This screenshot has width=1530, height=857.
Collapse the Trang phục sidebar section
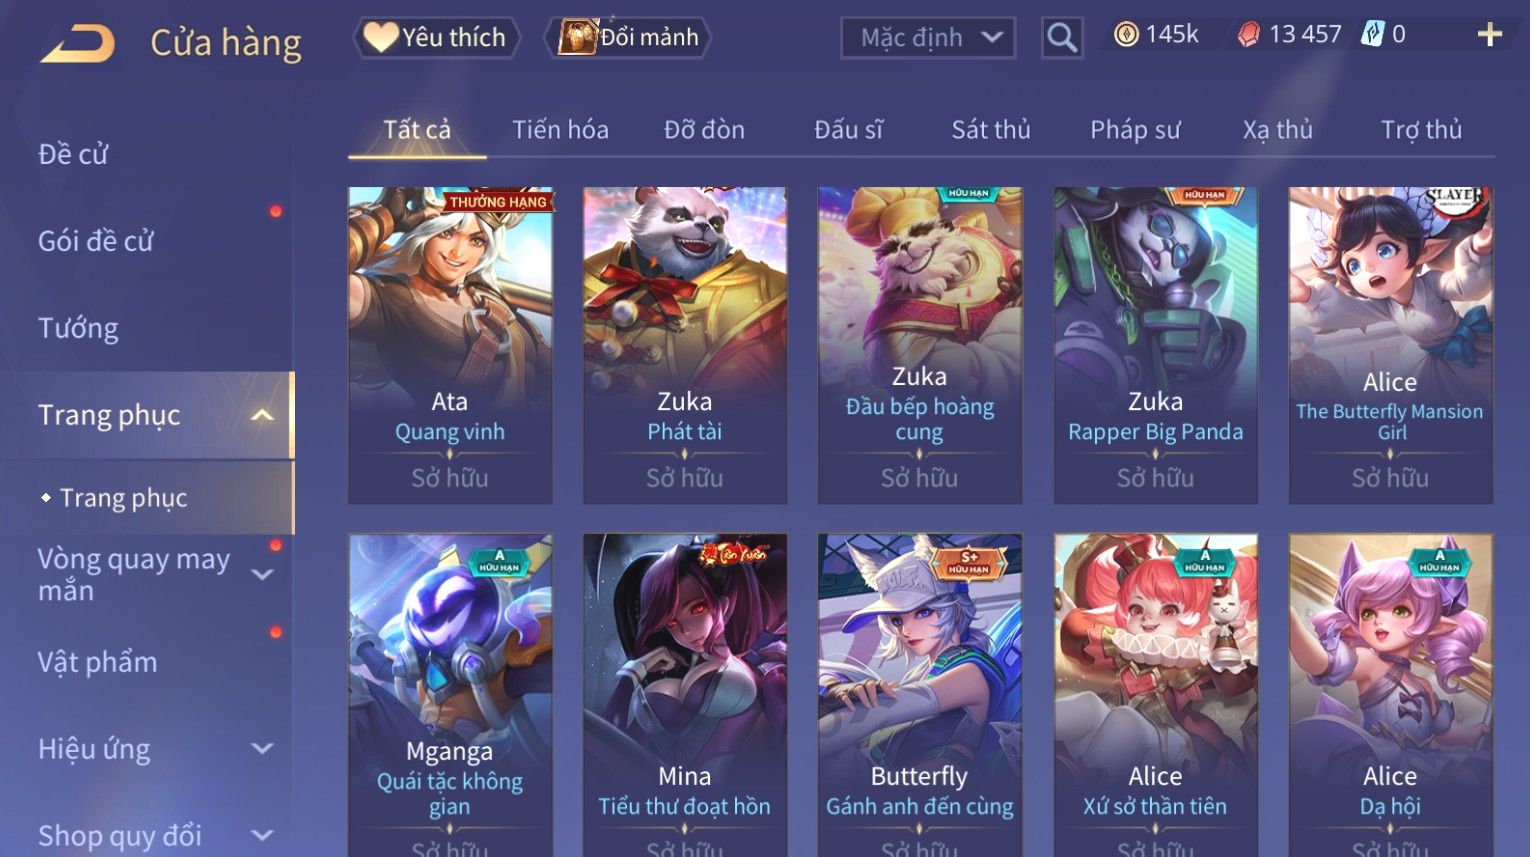click(262, 415)
